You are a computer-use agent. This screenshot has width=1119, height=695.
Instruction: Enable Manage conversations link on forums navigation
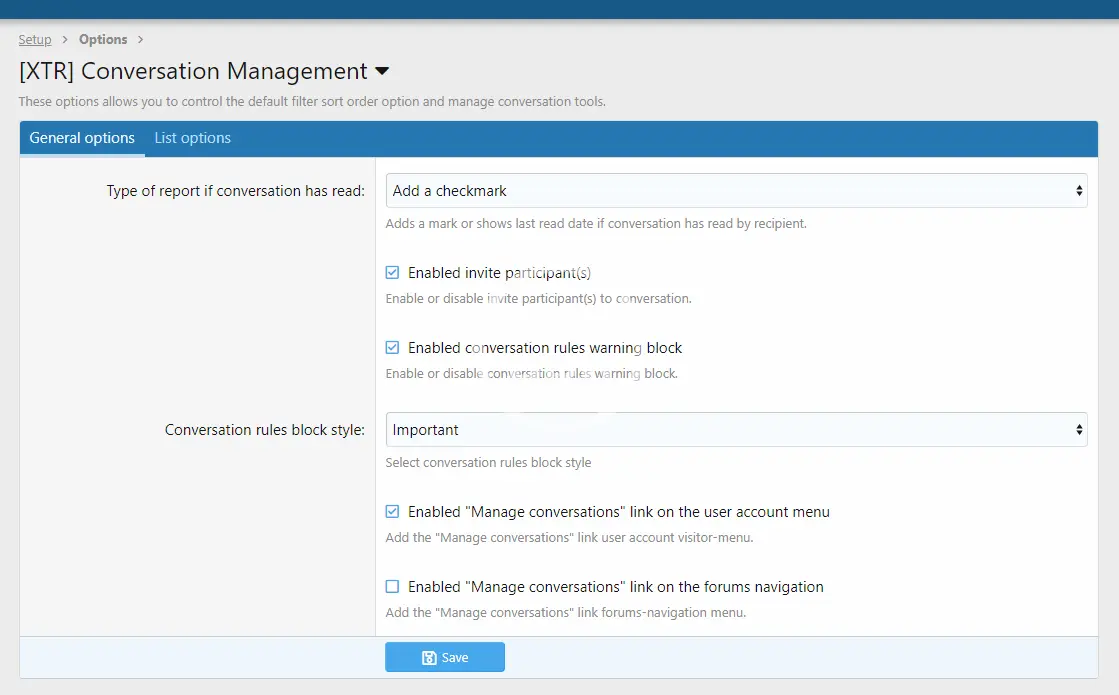(x=392, y=587)
